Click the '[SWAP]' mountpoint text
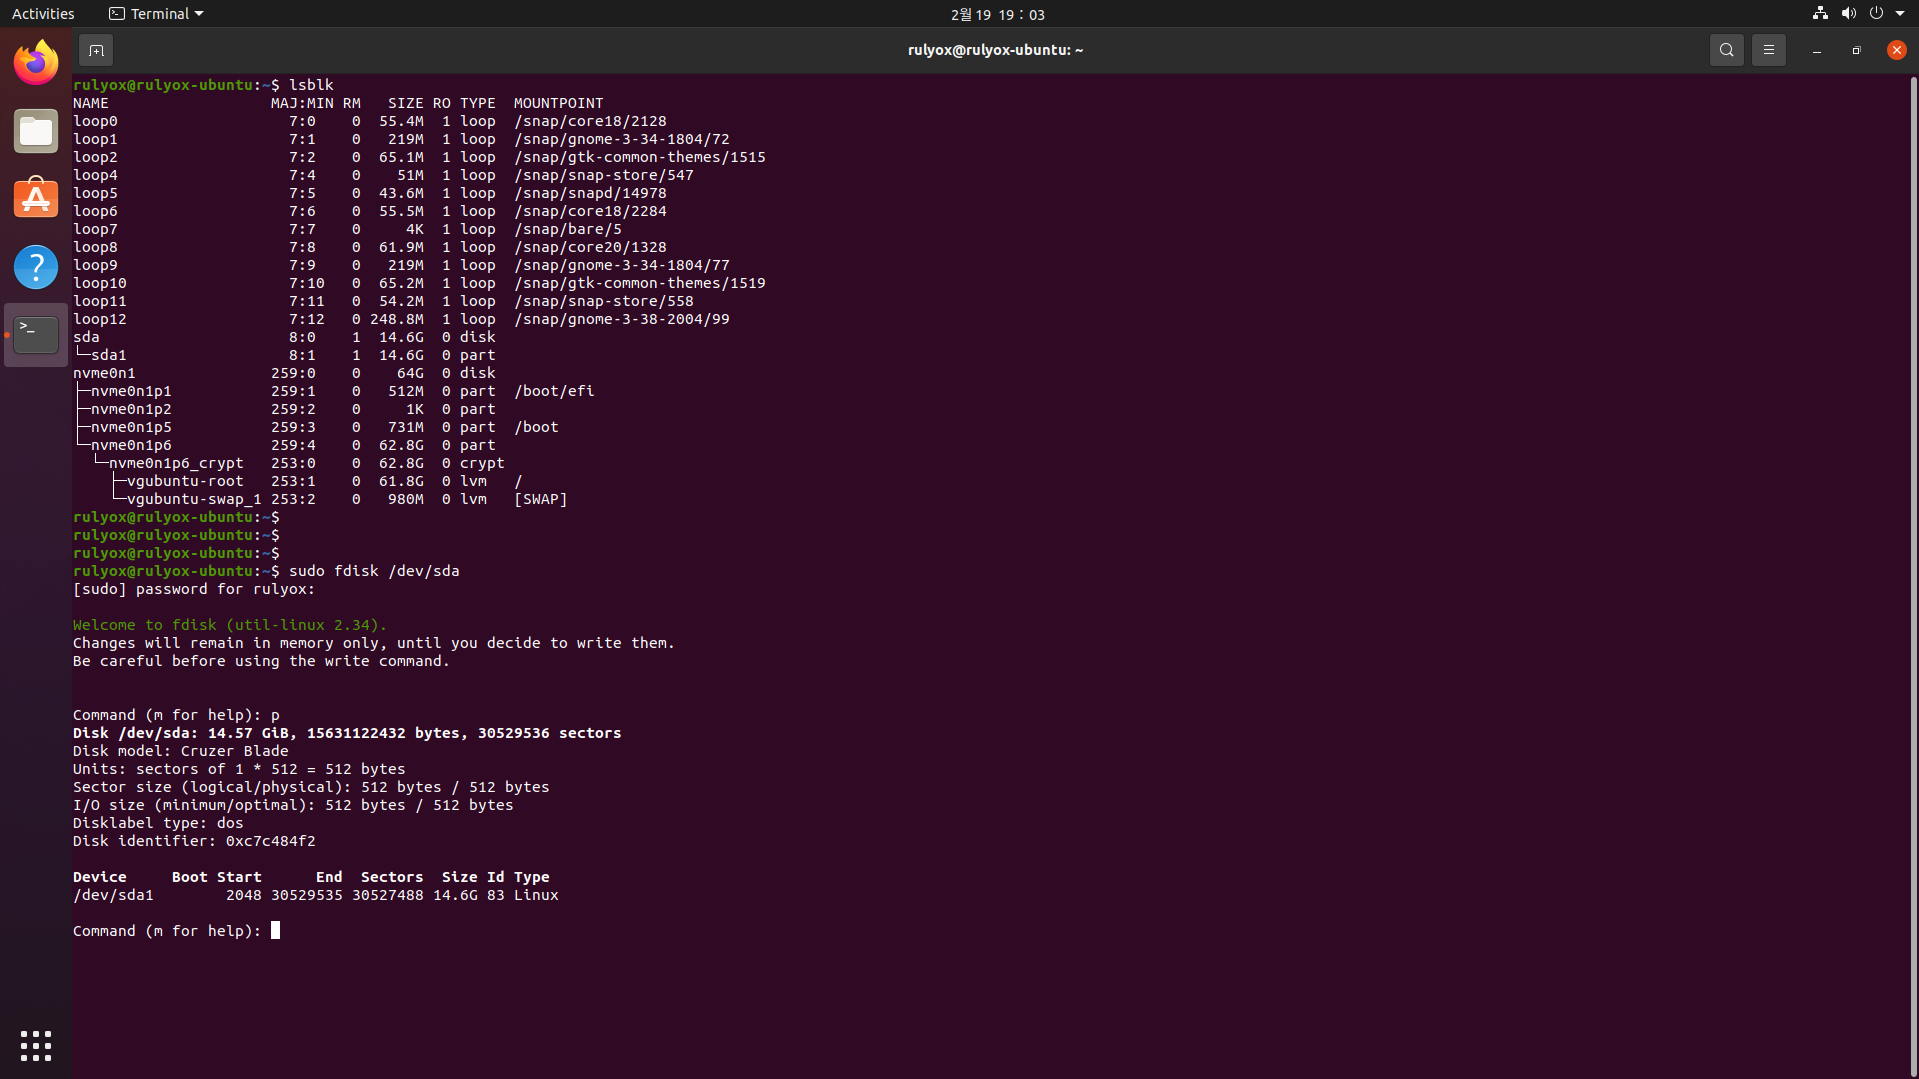The height and width of the screenshot is (1079, 1919). [x=541, y=499]
